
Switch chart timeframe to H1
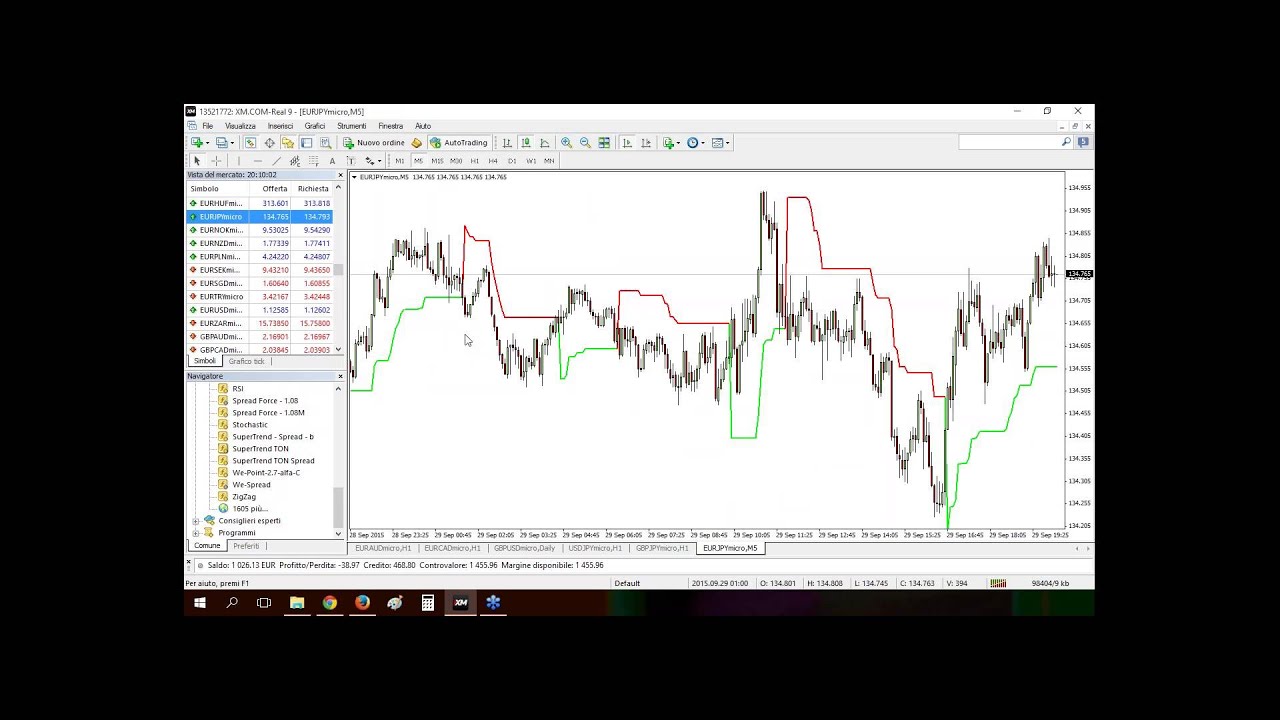474,161
